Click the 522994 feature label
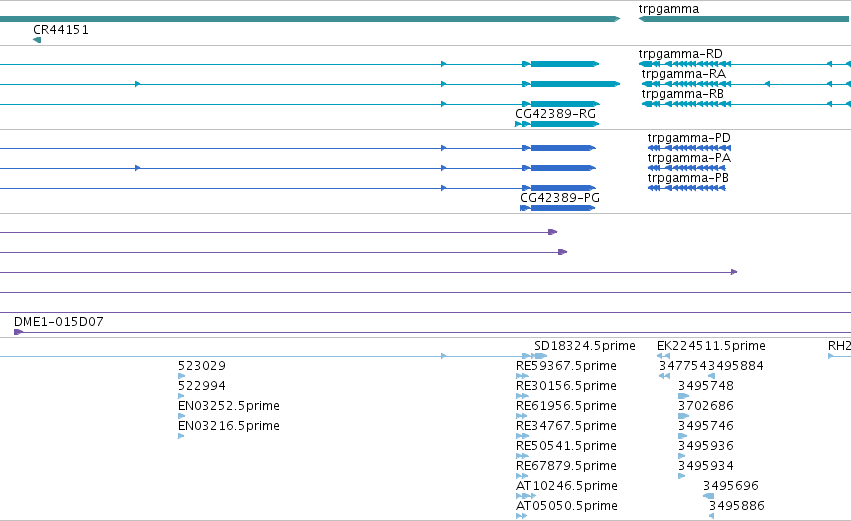851x521 pixels. (x=201, y=386)
